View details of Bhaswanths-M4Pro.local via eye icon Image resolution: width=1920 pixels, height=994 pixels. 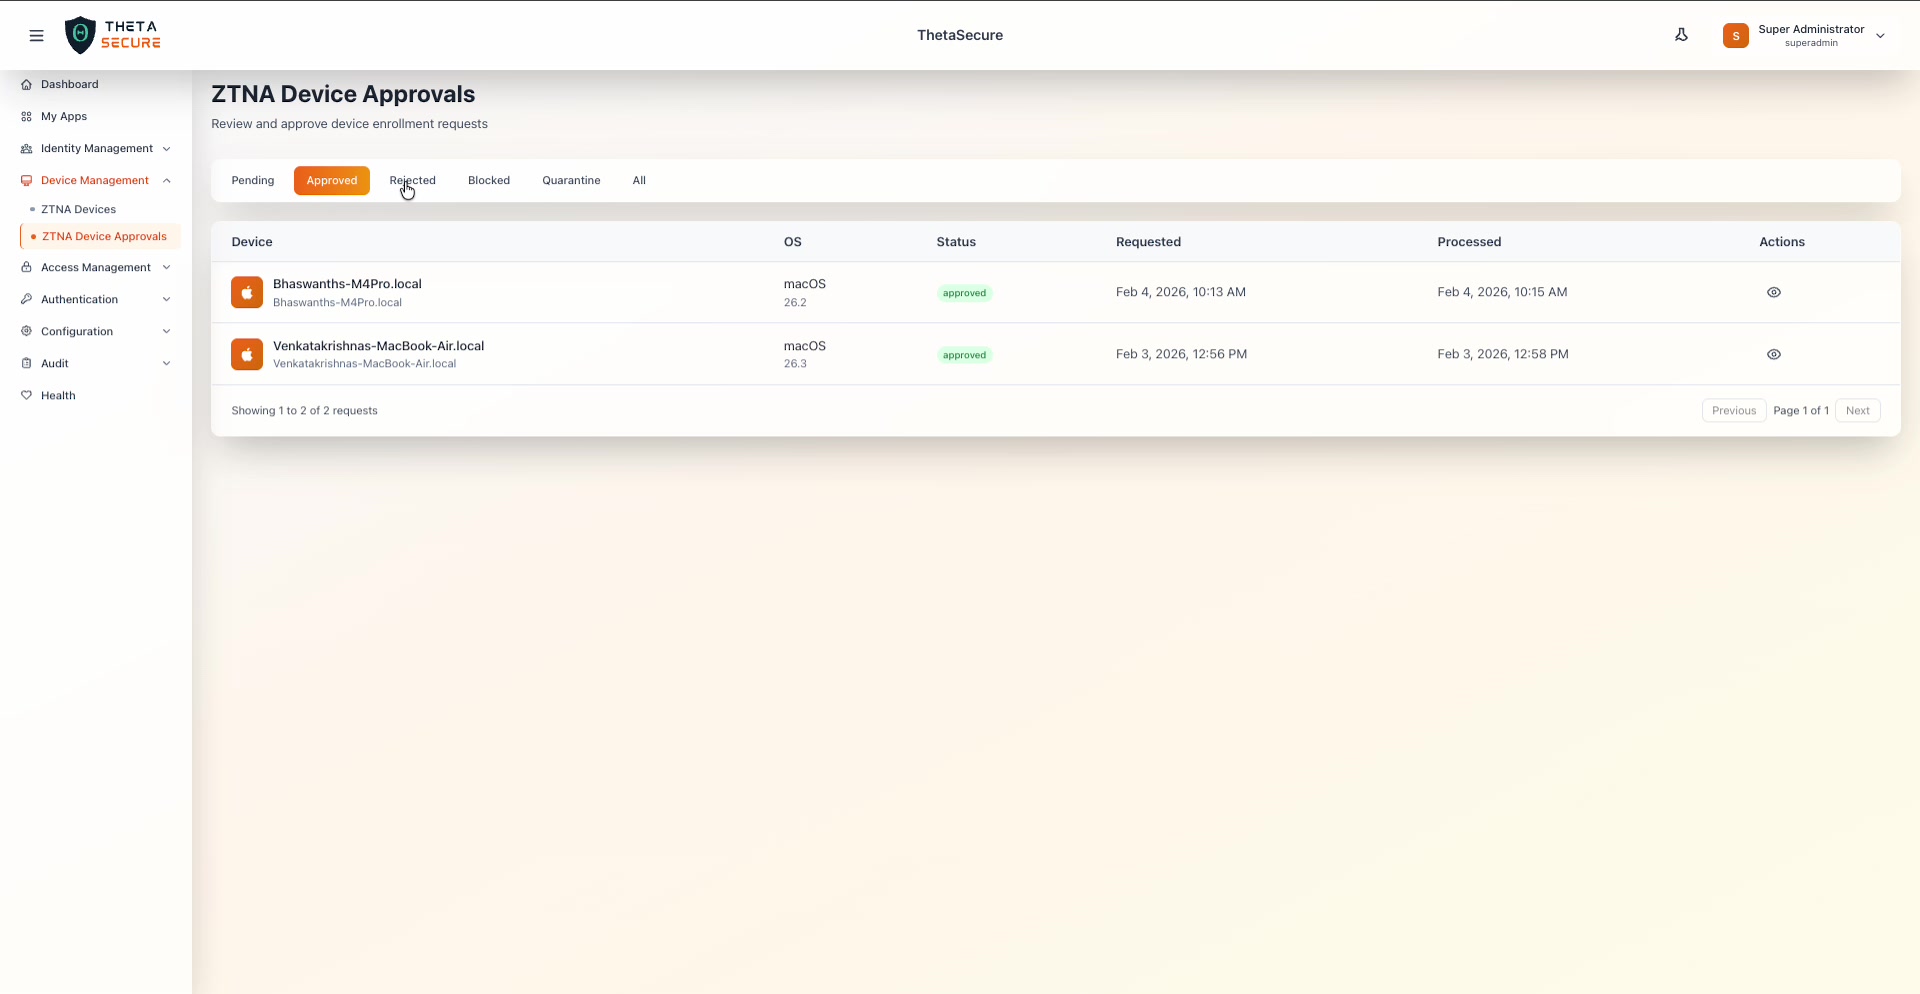pos(1775,292)
